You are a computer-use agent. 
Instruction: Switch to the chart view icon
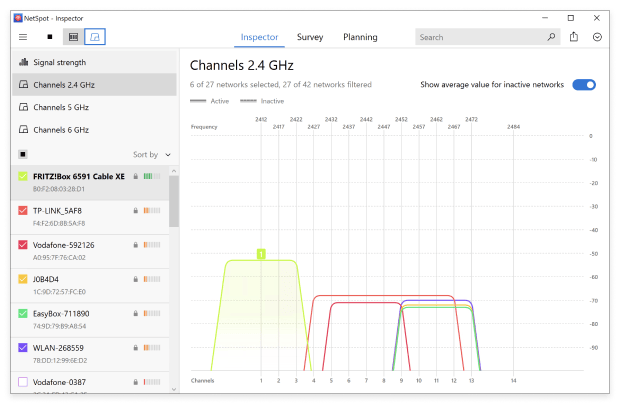[x=95, y=37]
